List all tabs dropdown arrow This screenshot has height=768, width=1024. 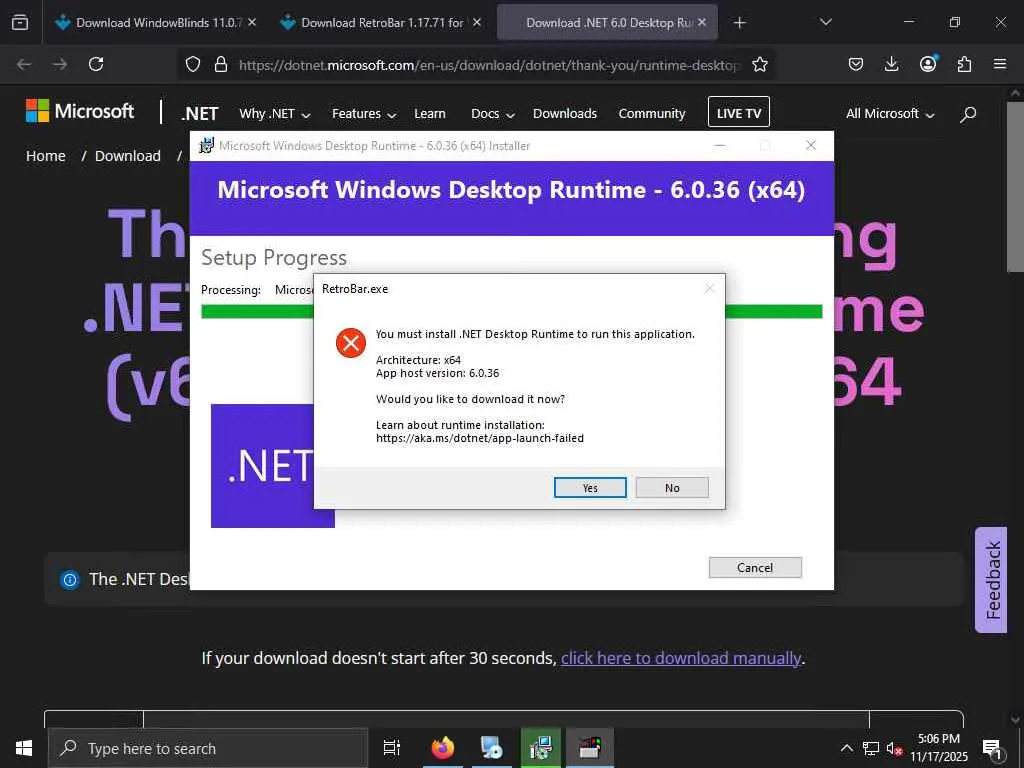click(x=825, y=22)
